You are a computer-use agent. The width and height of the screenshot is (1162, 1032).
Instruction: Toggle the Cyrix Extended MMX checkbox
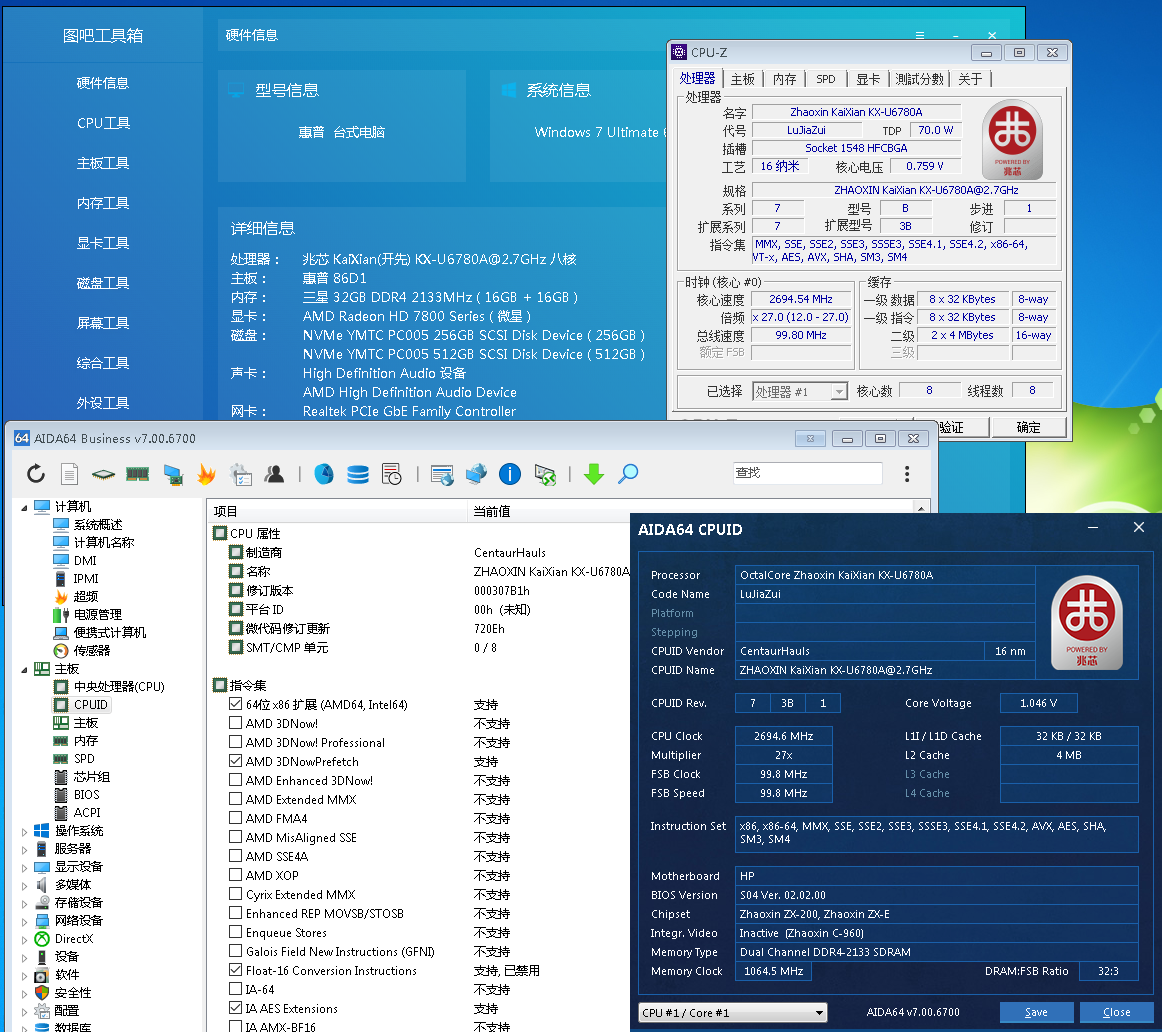click(x=236, y=894)
